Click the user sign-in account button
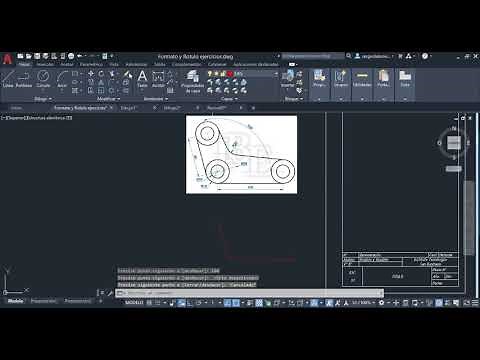This screenshot has height=360, width=480. pyautogui.click(x=374, y=56)
